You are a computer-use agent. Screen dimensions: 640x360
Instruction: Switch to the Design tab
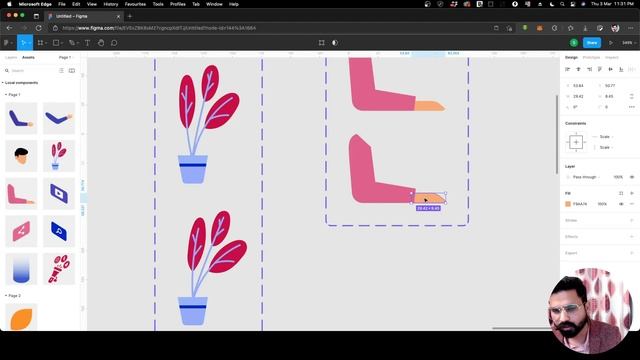[x=571, y=58]
